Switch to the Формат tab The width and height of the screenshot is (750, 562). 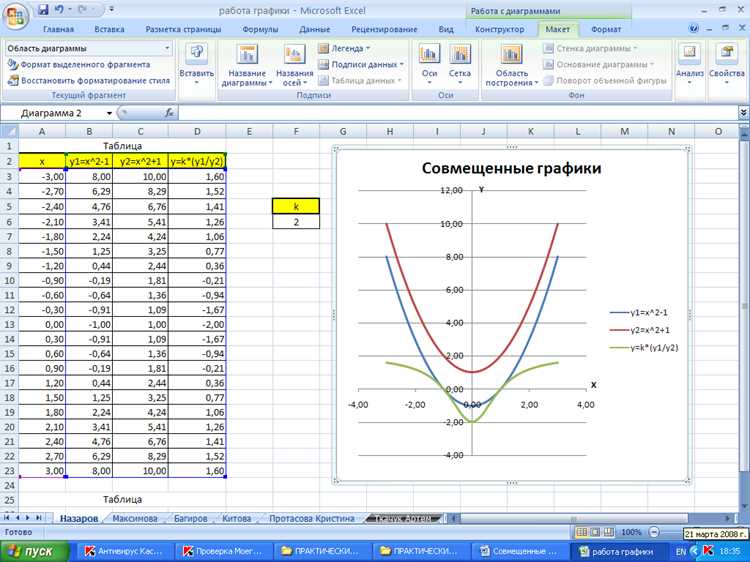[606, 29]
